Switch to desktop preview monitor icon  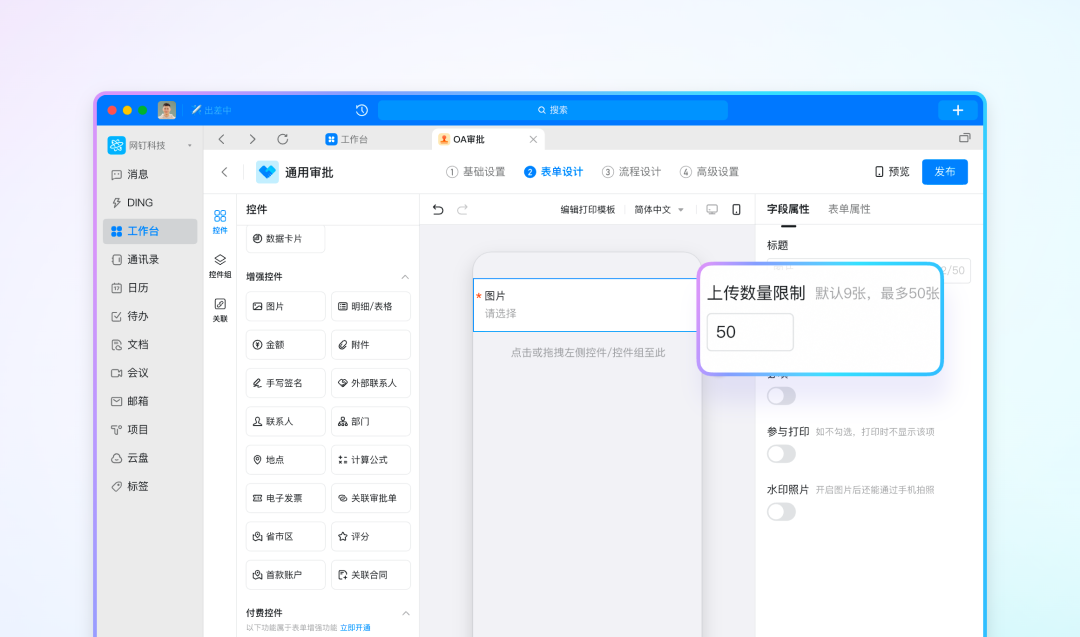click(712, 210)
